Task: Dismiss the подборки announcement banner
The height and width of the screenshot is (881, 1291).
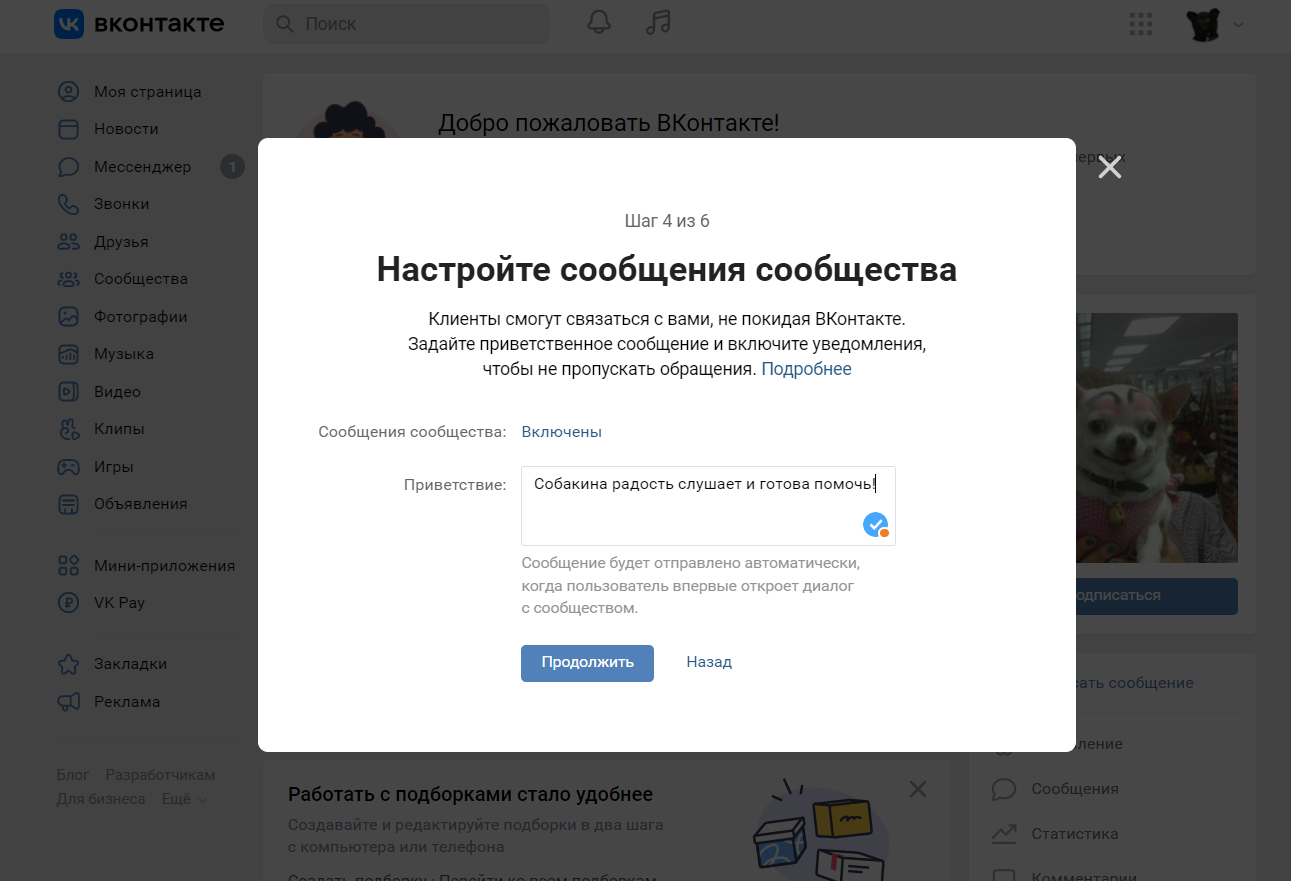Action: tap(918, 789)
